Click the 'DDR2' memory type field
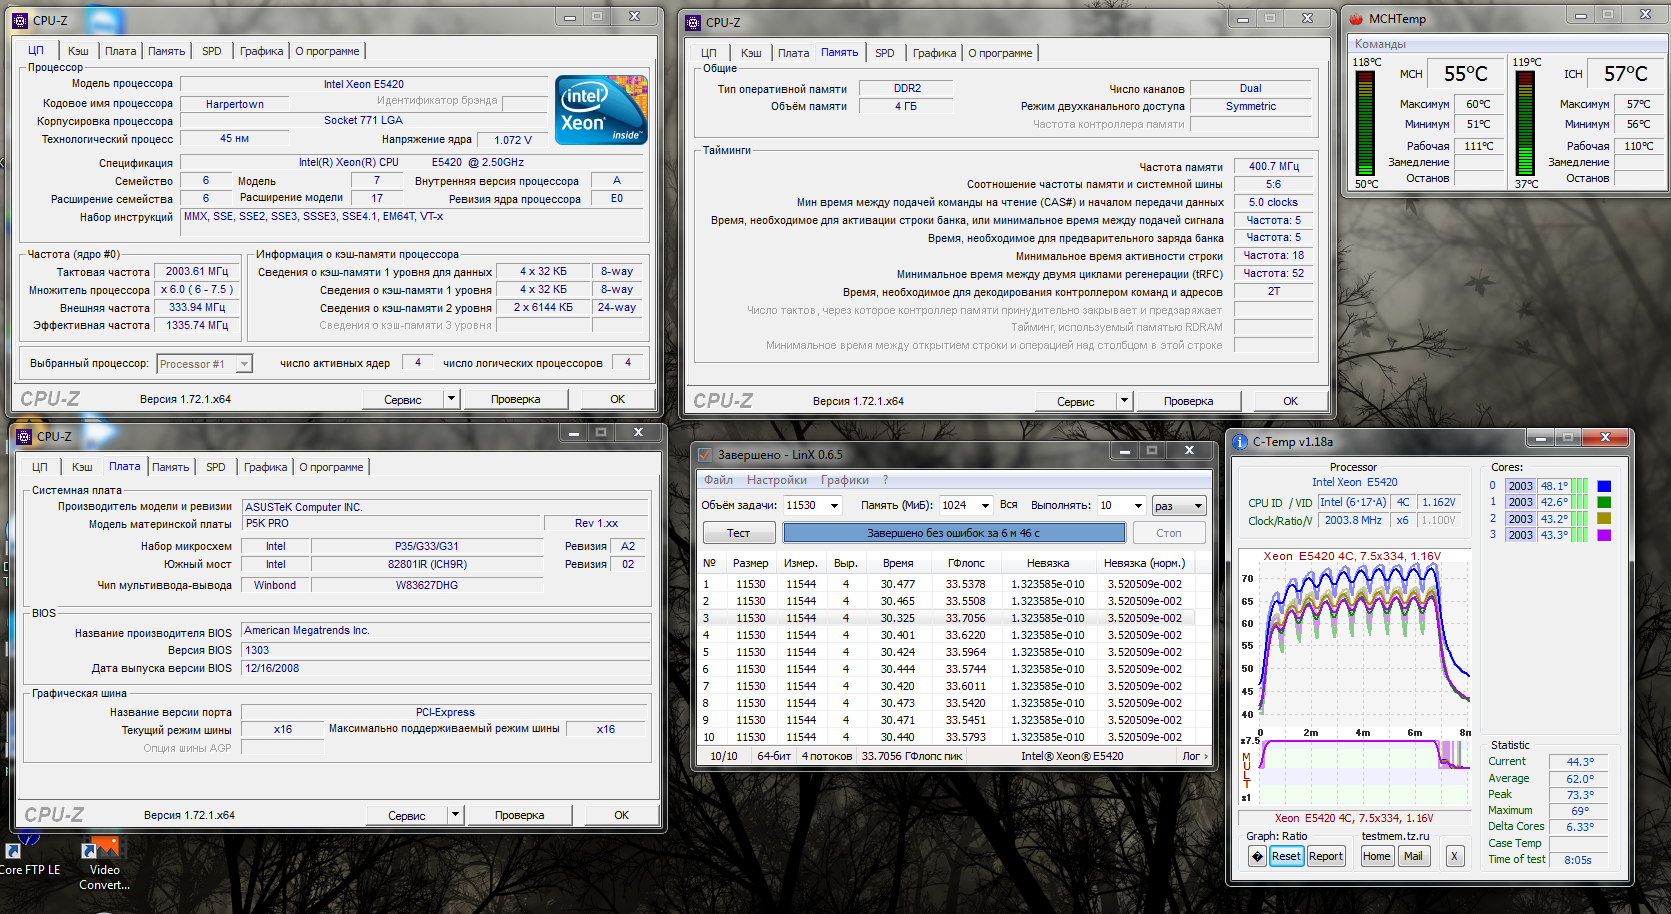 (x=907, y=88)
